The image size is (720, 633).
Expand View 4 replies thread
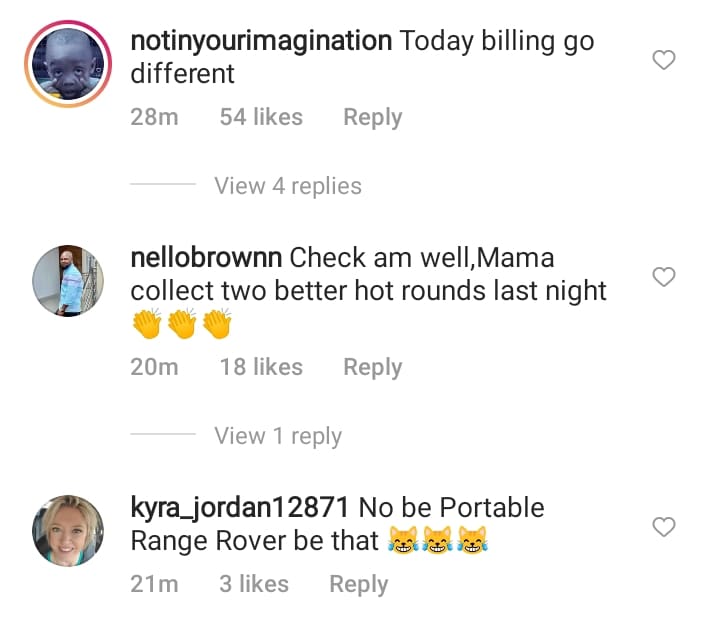(287, 186)
